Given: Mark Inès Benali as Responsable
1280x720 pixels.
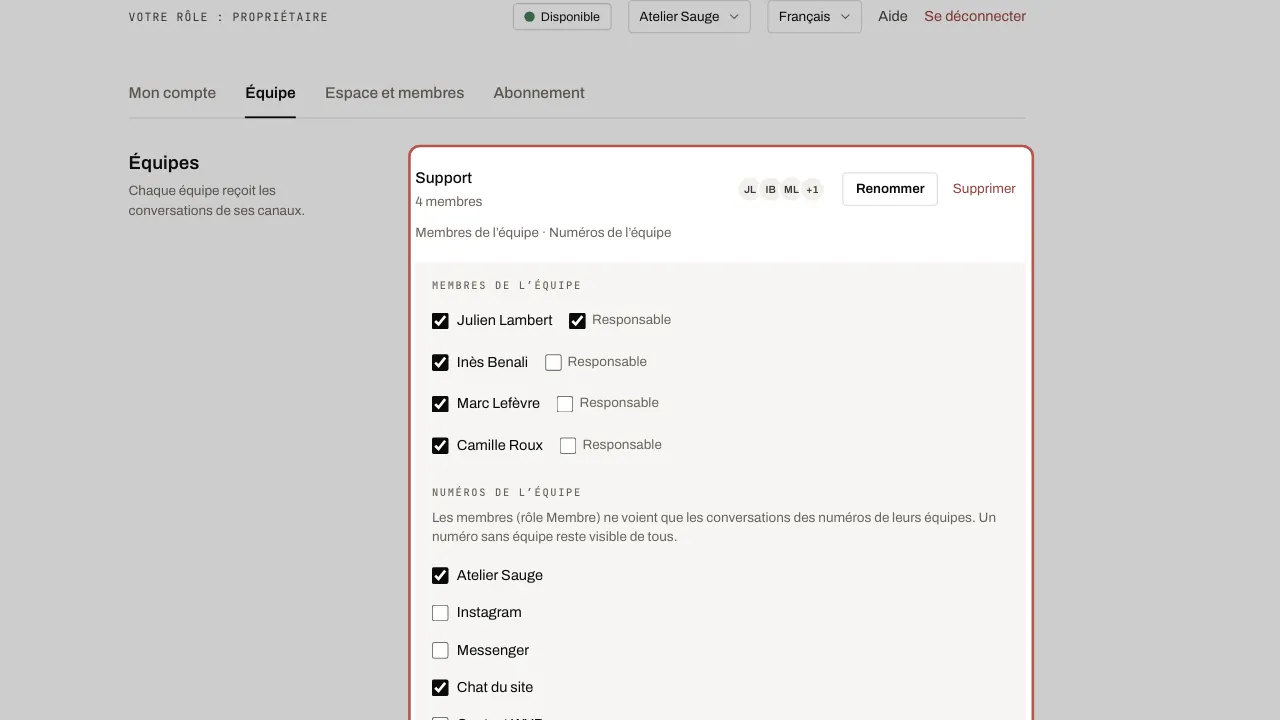Looking at the screenshot, I should [553, 362].
